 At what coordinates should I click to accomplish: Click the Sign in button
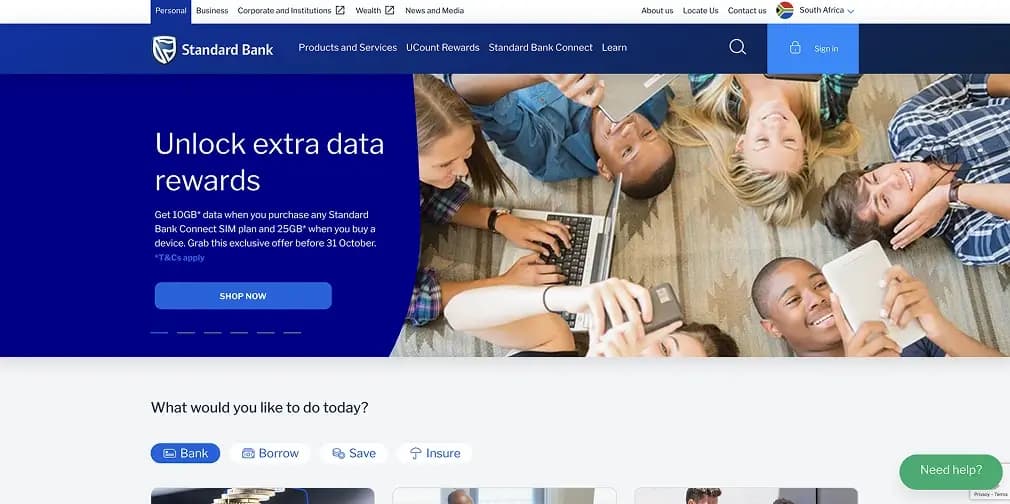(x=813, y=49)
